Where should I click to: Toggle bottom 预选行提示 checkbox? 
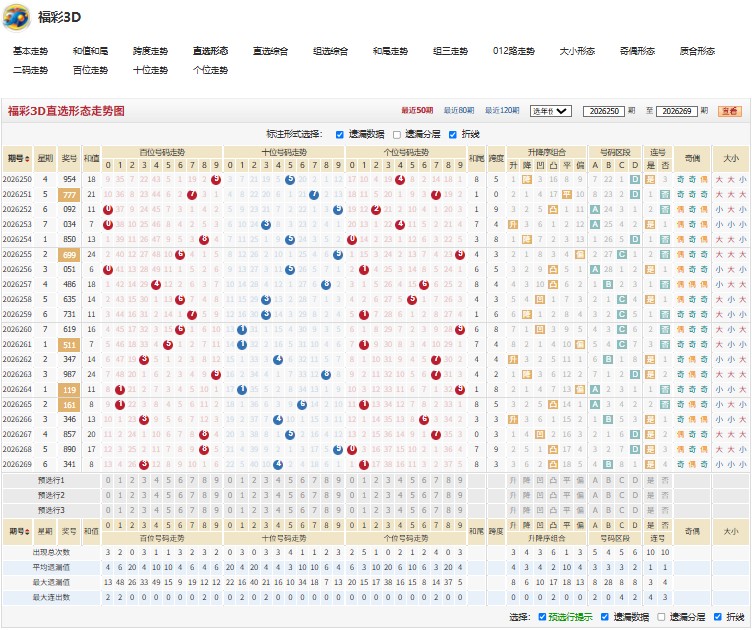pos(542,617)
